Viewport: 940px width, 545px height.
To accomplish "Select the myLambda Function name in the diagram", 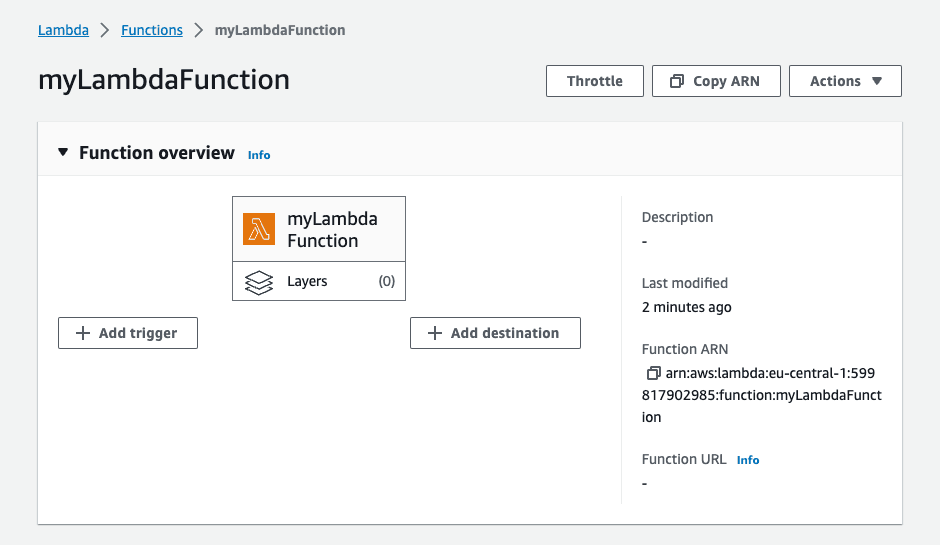I will coord(332,229).
